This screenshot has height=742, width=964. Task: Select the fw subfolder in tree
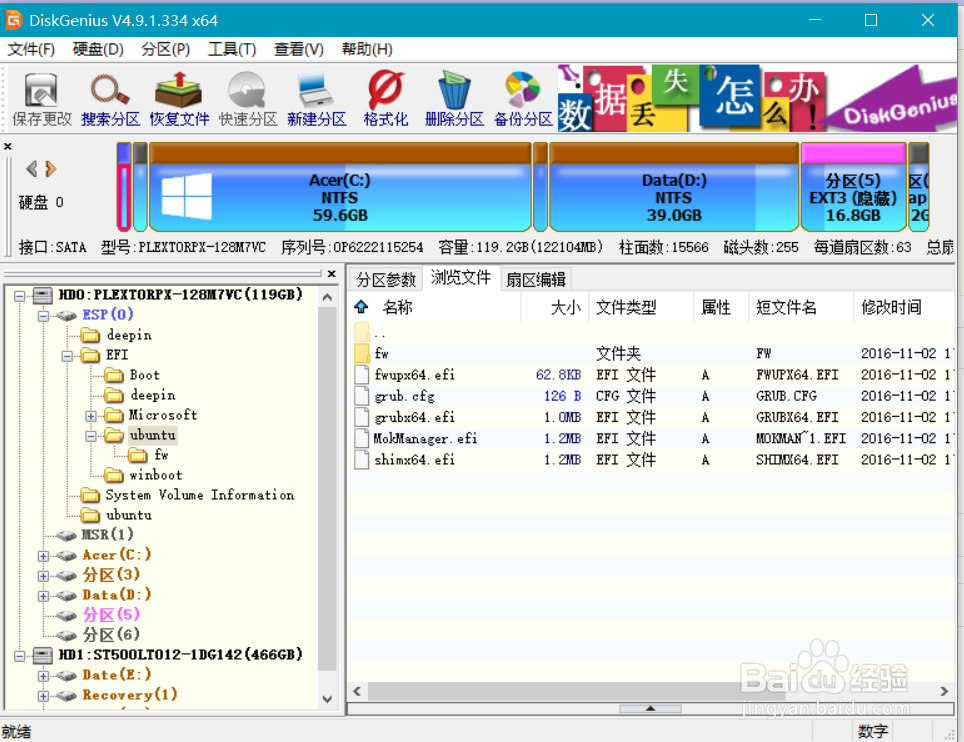161,455
